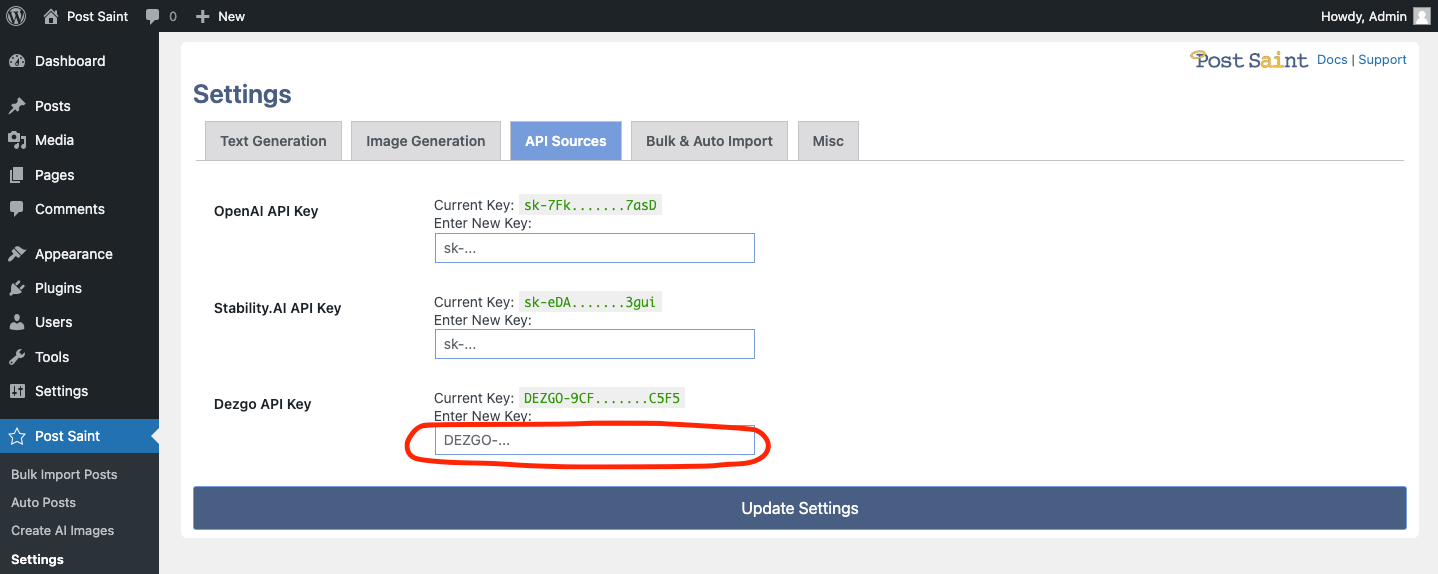1438x574 pixels.
Task: Click the Media icon in sidebar
Action: pyautogui.click(x=17, y=140)
